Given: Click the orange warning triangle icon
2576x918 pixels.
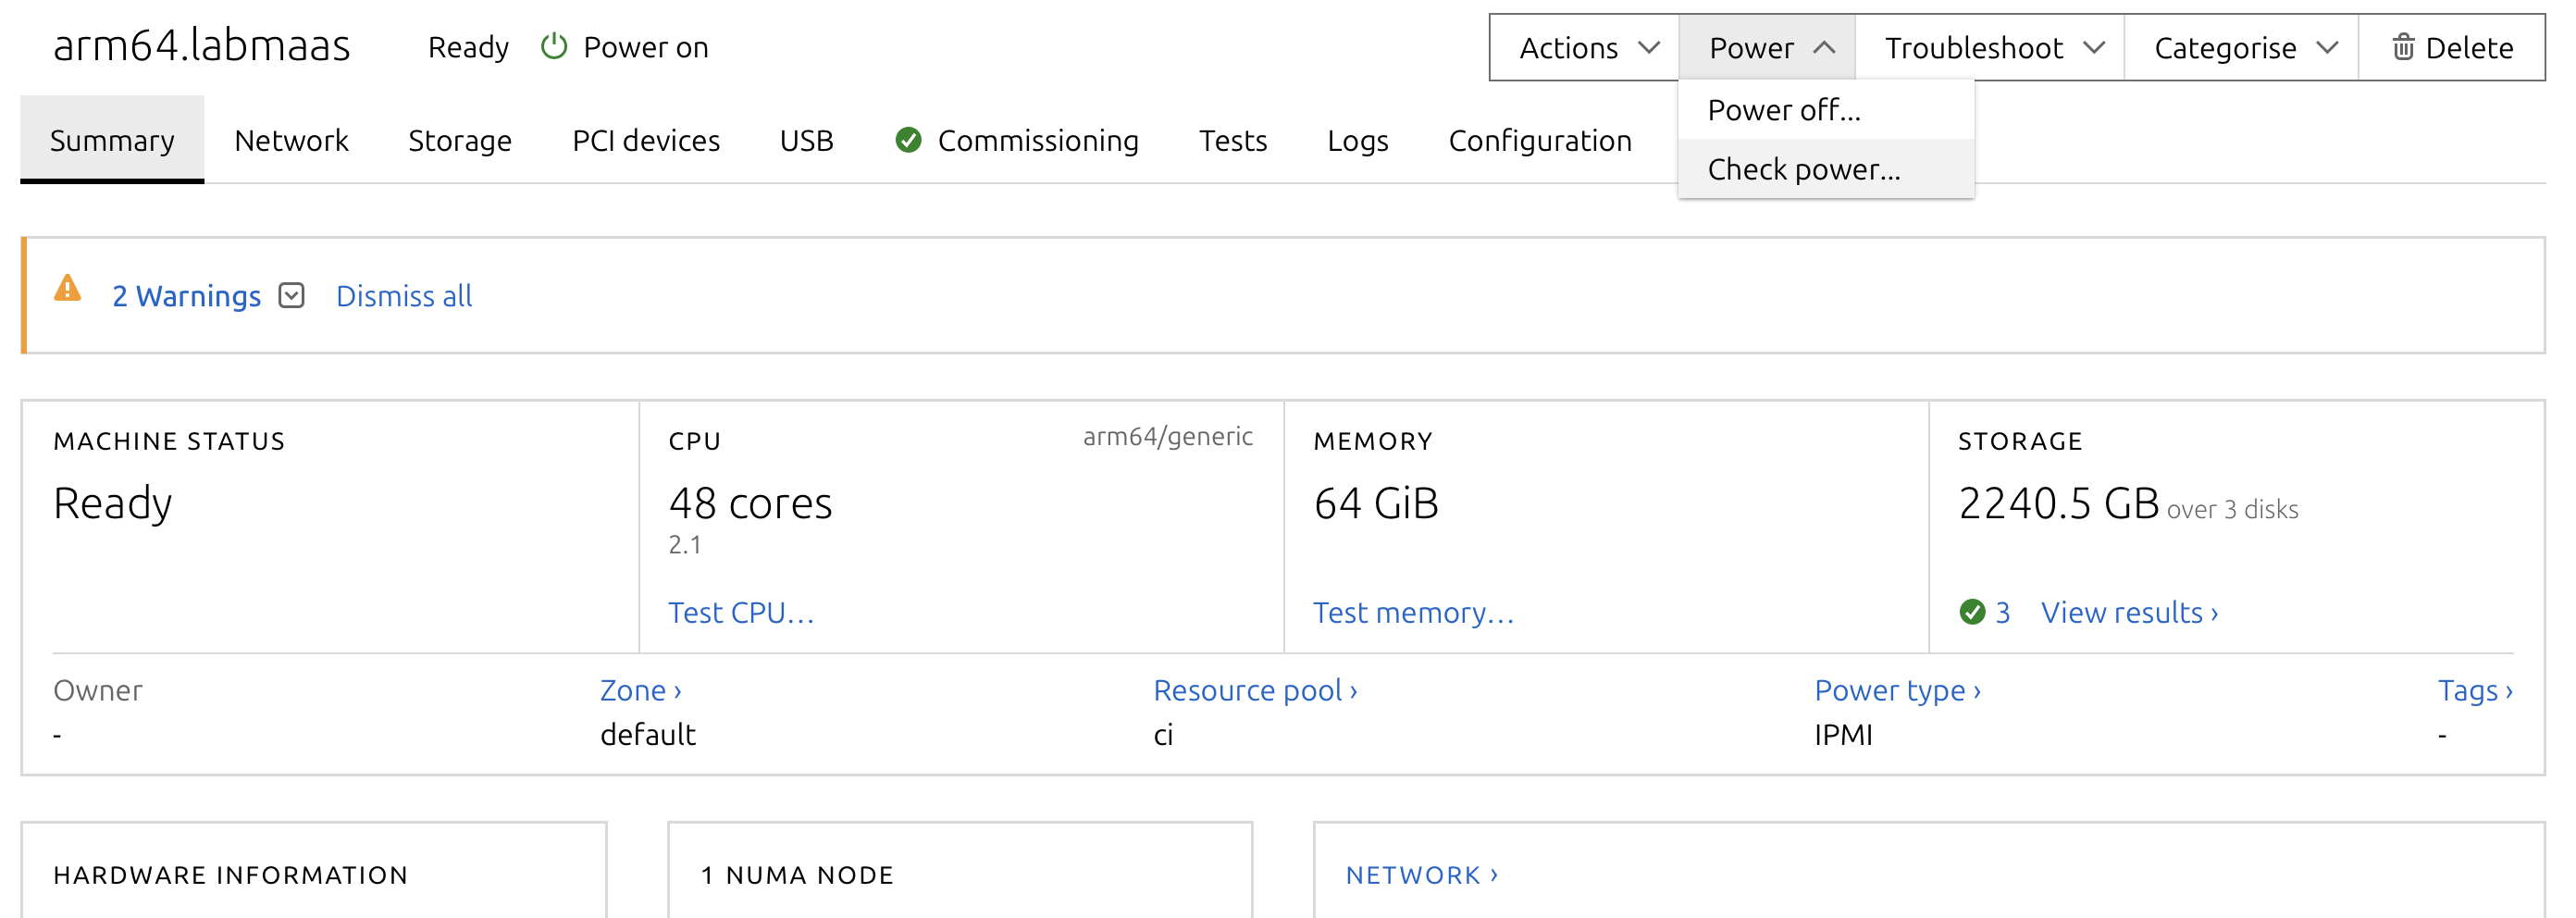Looking at the screenshot, I should coord(67,289).
